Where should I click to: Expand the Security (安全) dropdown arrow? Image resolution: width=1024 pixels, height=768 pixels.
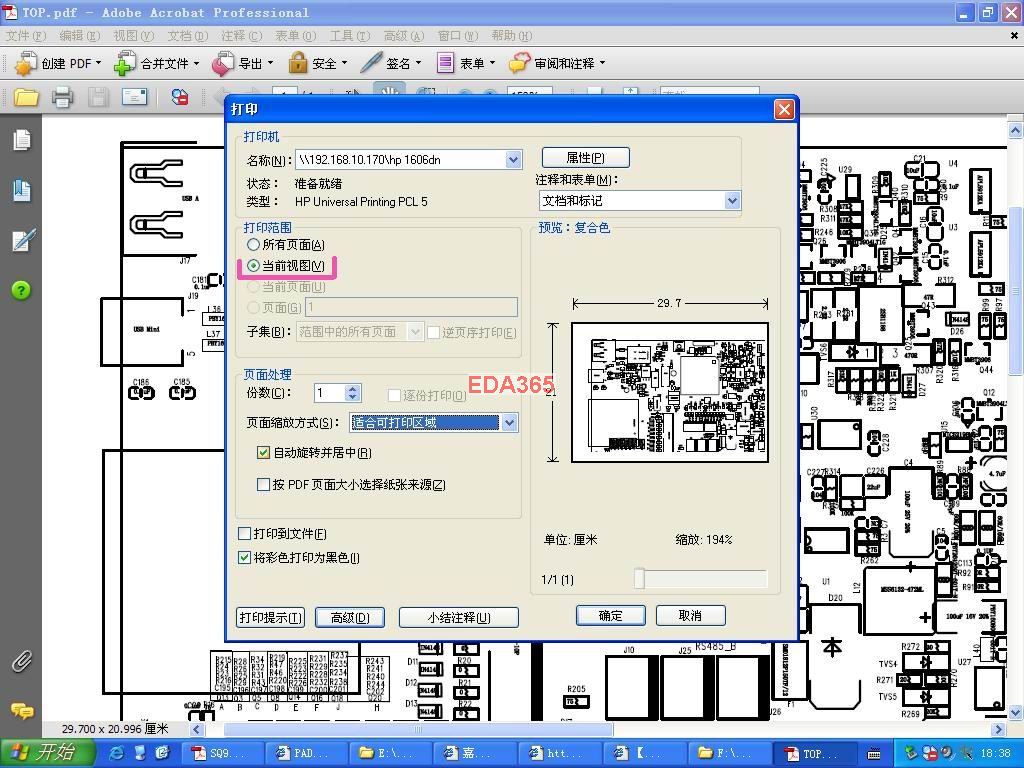(344, 63)
